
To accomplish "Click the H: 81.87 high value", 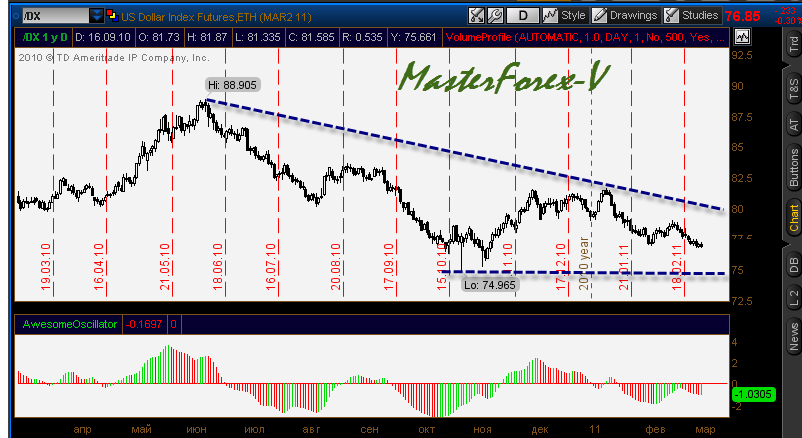I will (x=207, y=37).
